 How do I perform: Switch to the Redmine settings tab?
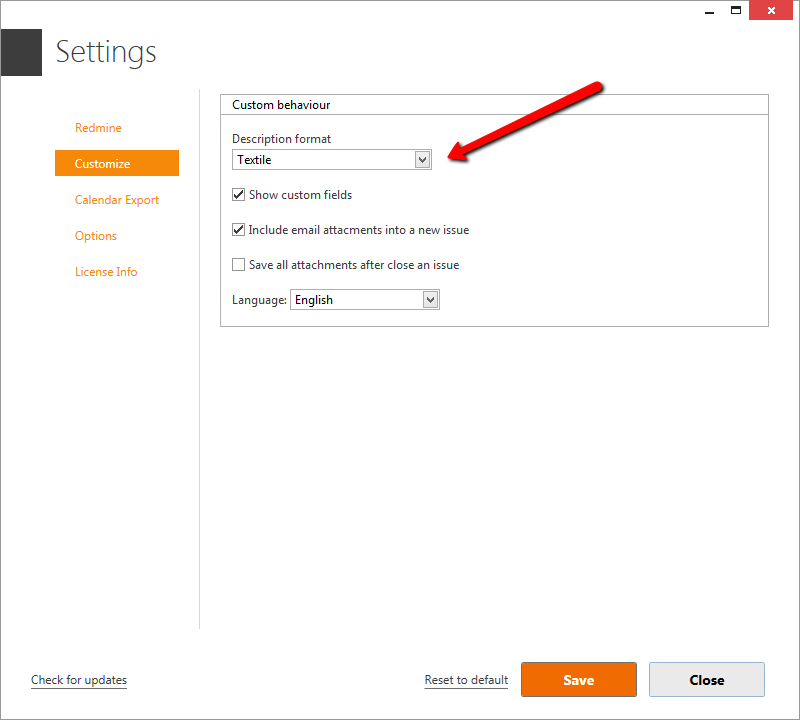click(98, 128)
